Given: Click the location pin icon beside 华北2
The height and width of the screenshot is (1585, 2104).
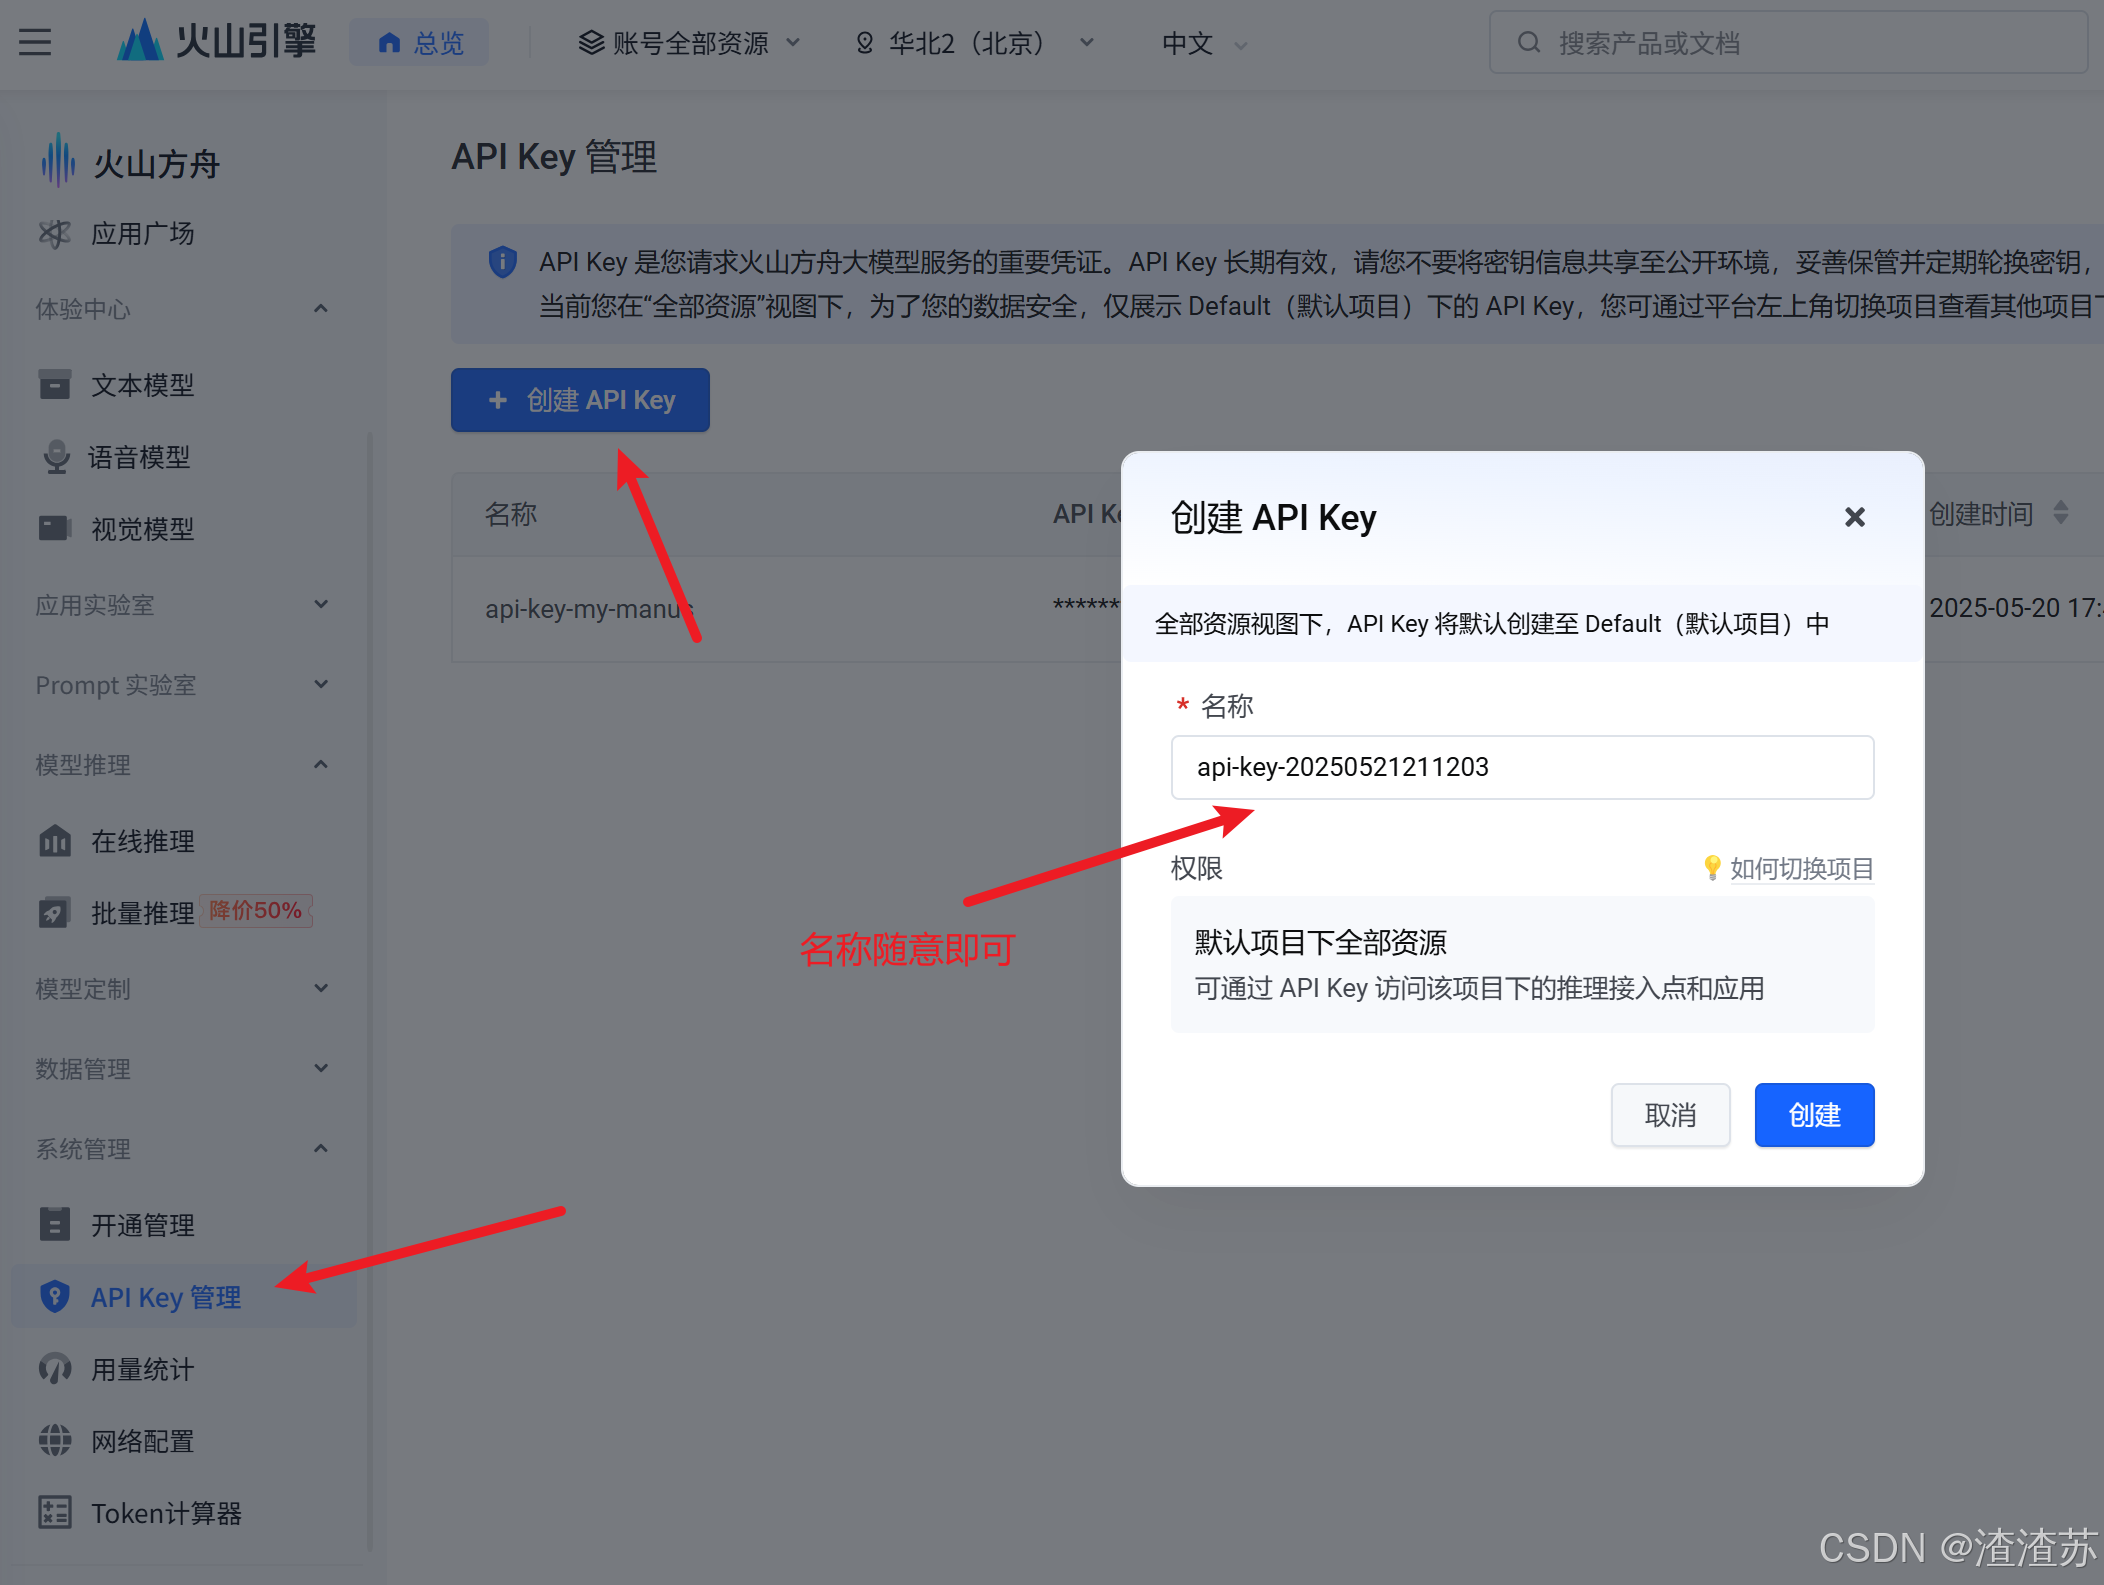Looking at the screenshot, I should (865, 43).
